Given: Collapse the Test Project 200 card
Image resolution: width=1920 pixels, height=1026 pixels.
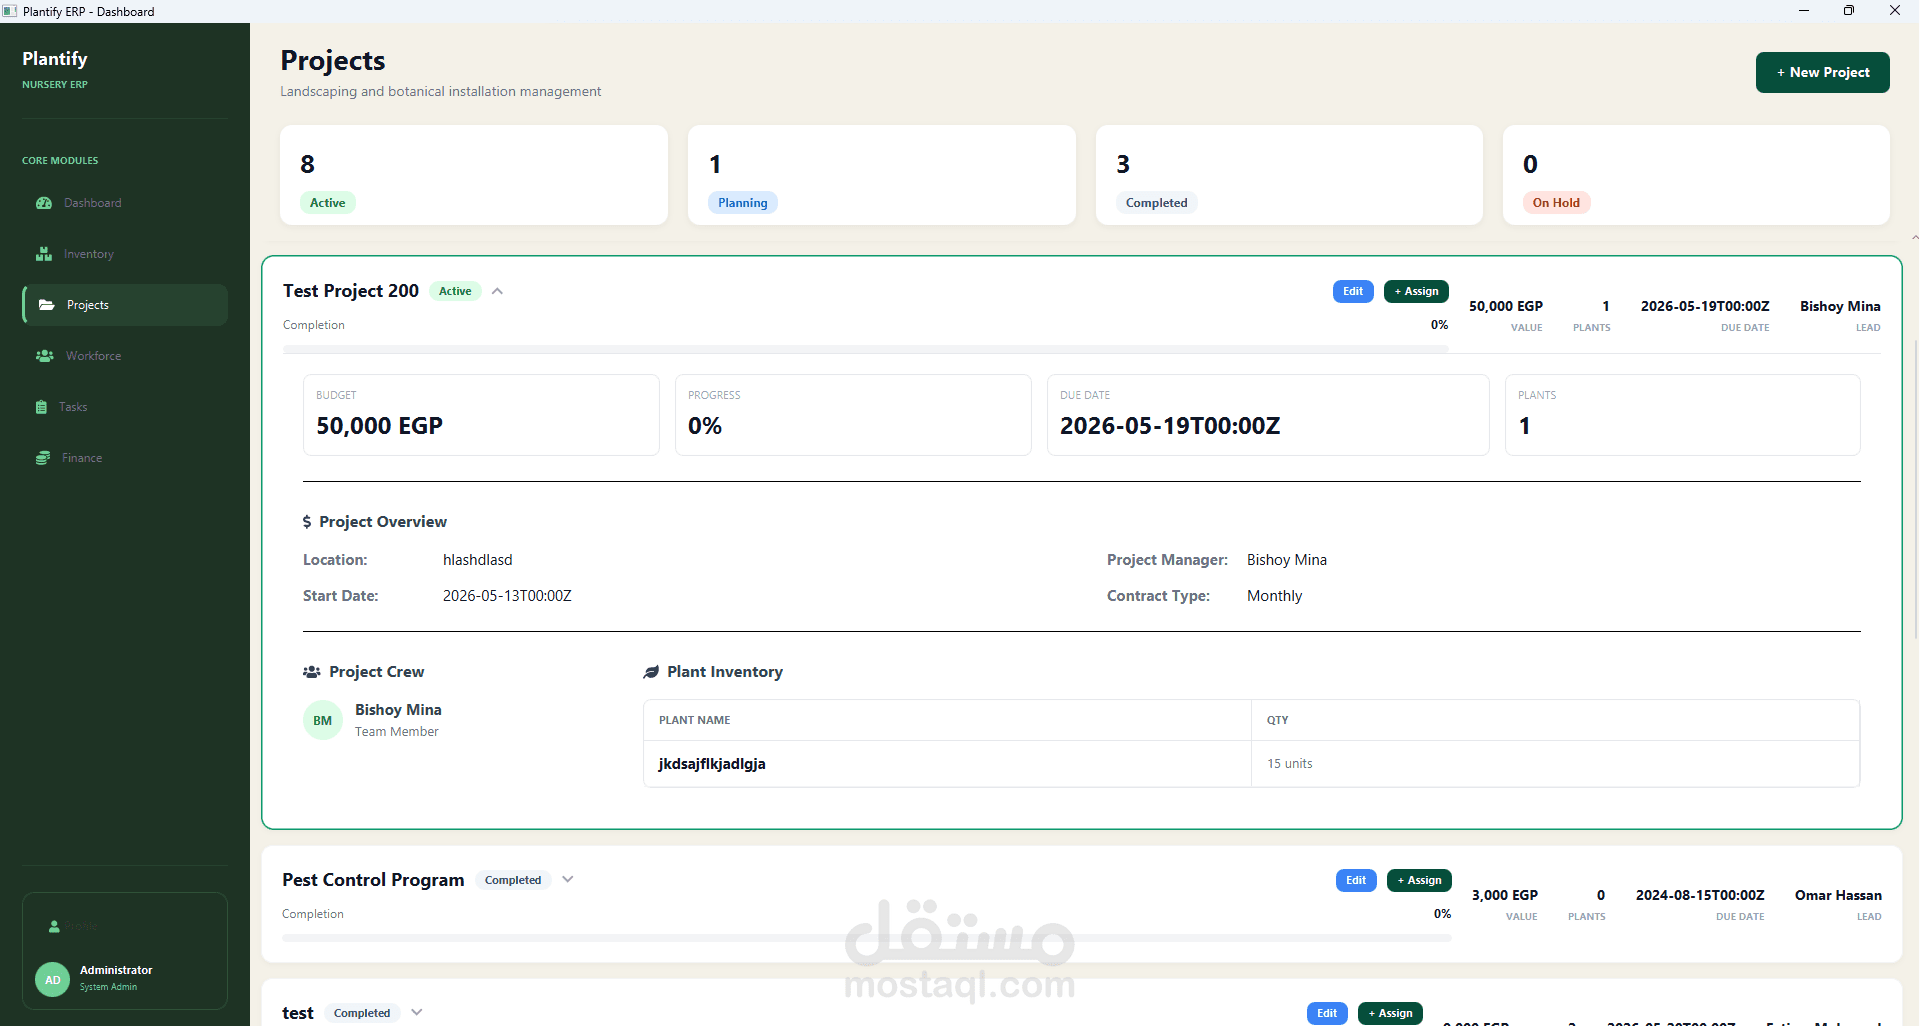Looking at the screenshot, I should 497,291.
